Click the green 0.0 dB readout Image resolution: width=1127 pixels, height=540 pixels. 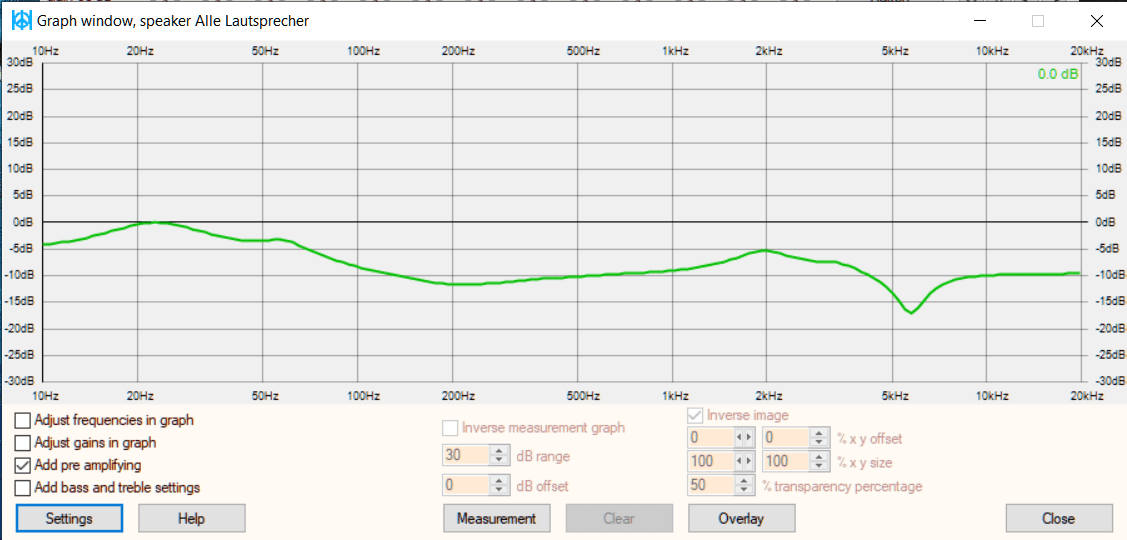coord(1057,74)
